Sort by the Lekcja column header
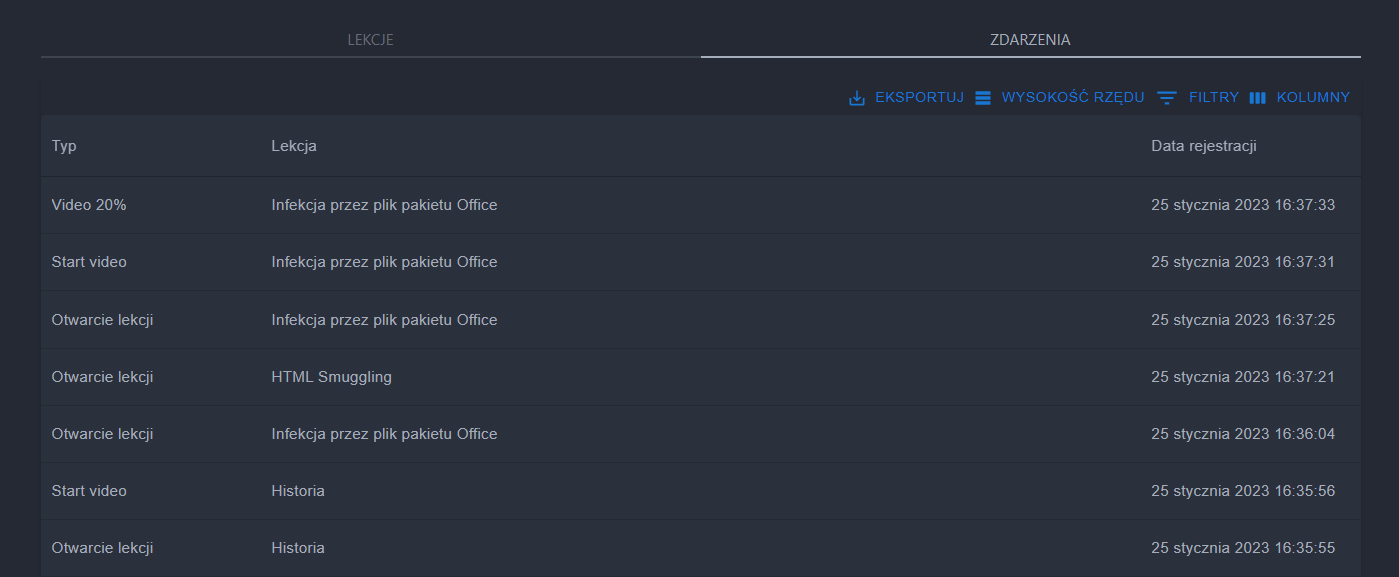 click(x=294, y=146)
